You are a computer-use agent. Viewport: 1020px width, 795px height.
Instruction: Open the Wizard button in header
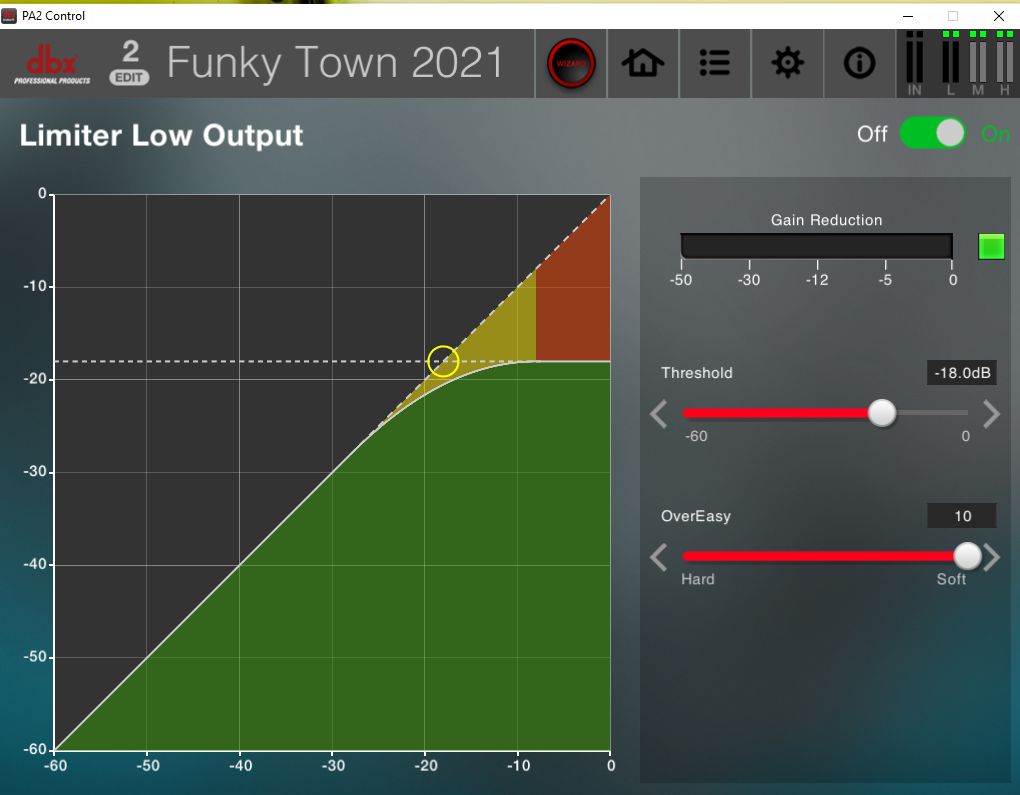(571, 64)
